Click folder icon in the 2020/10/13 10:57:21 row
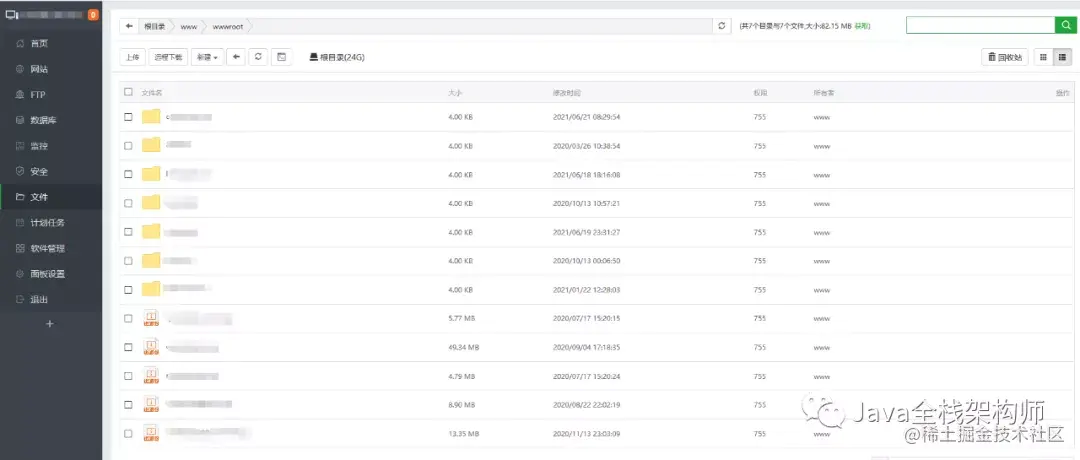This screenshot has width=1080, height=460. pyautogui.click(x=151, y=203)
